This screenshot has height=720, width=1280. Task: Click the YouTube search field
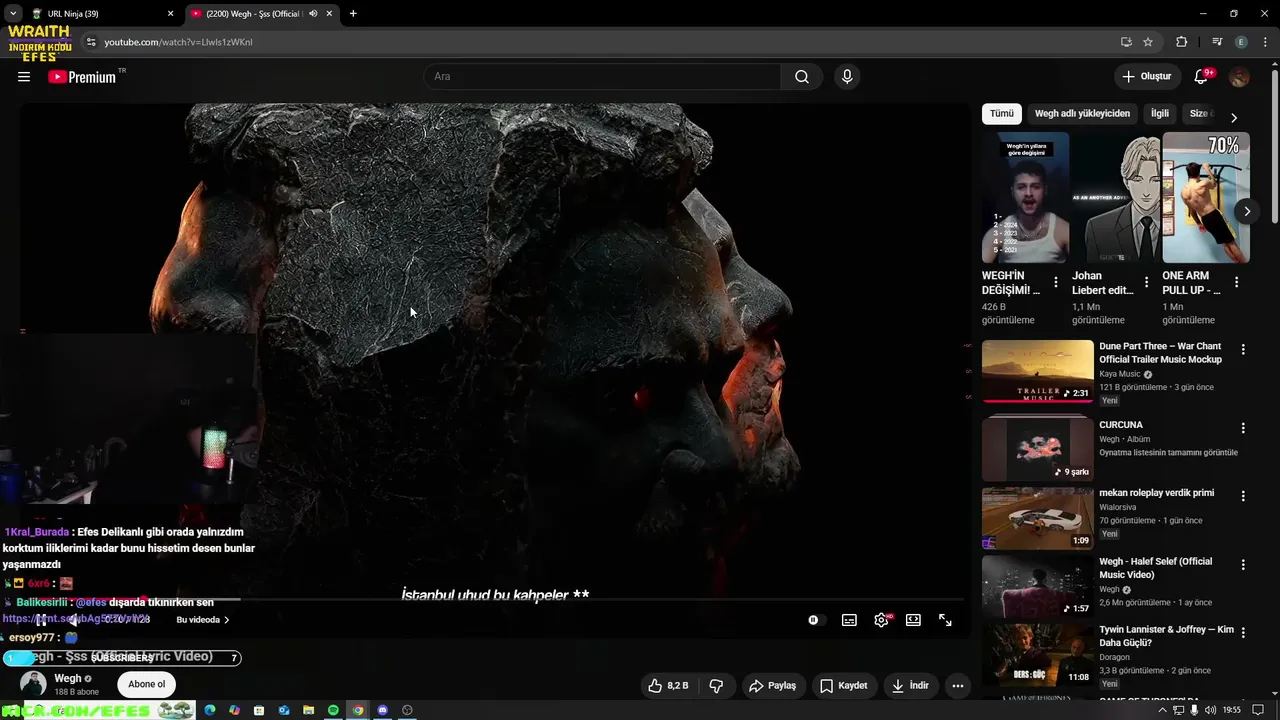click(x=603, y=77)
